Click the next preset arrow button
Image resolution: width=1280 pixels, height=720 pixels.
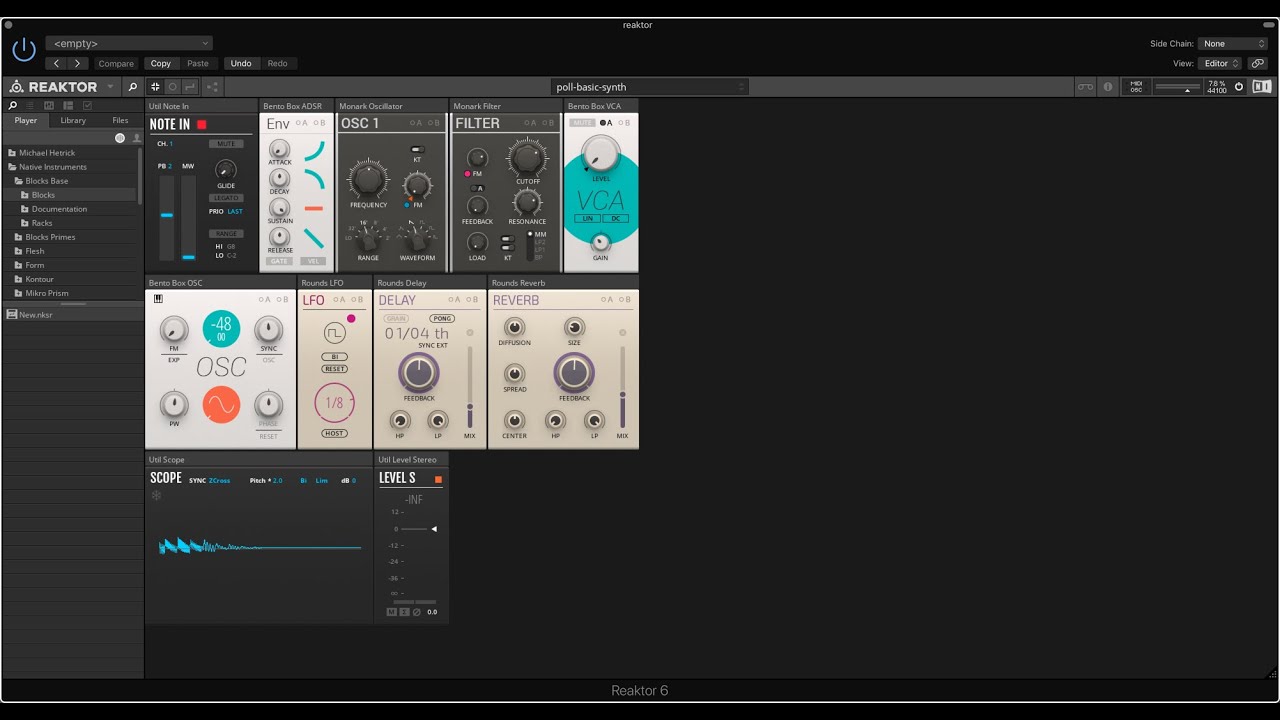pos(78,63)
